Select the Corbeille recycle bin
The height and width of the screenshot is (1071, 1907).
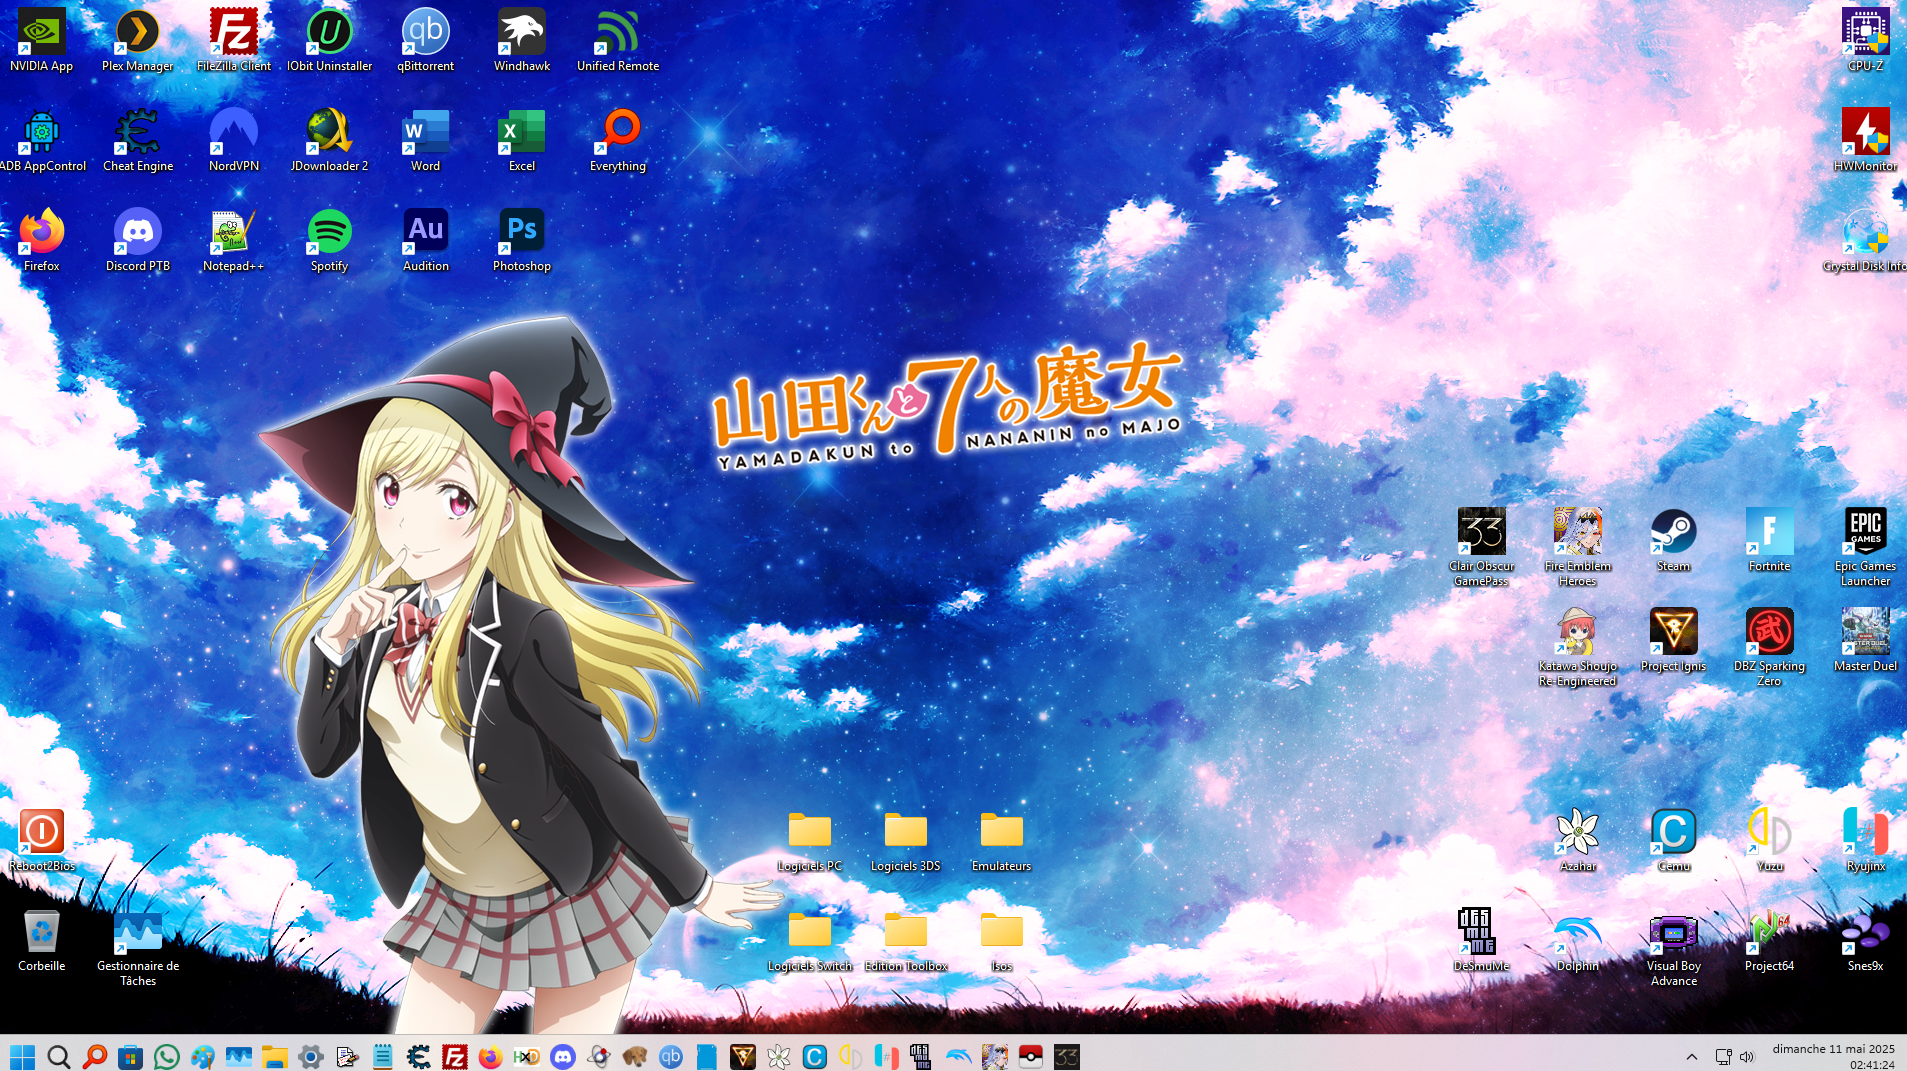click(41, 940)
